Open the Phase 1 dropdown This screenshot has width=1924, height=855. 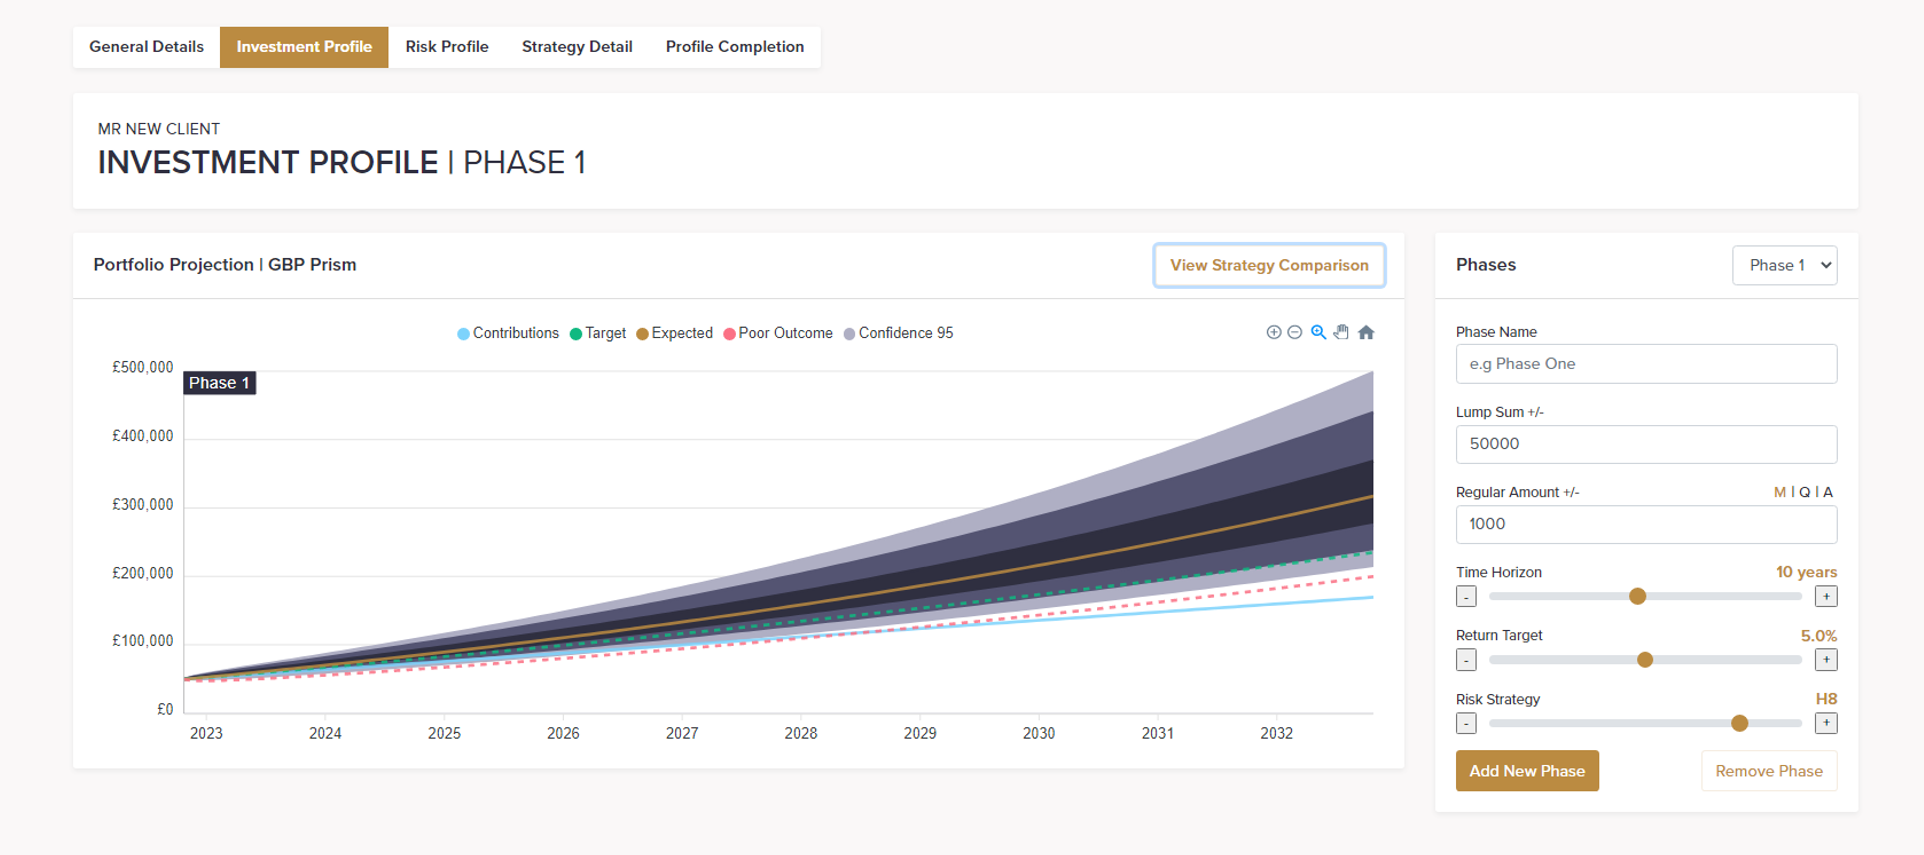(x=1785, y=265)
